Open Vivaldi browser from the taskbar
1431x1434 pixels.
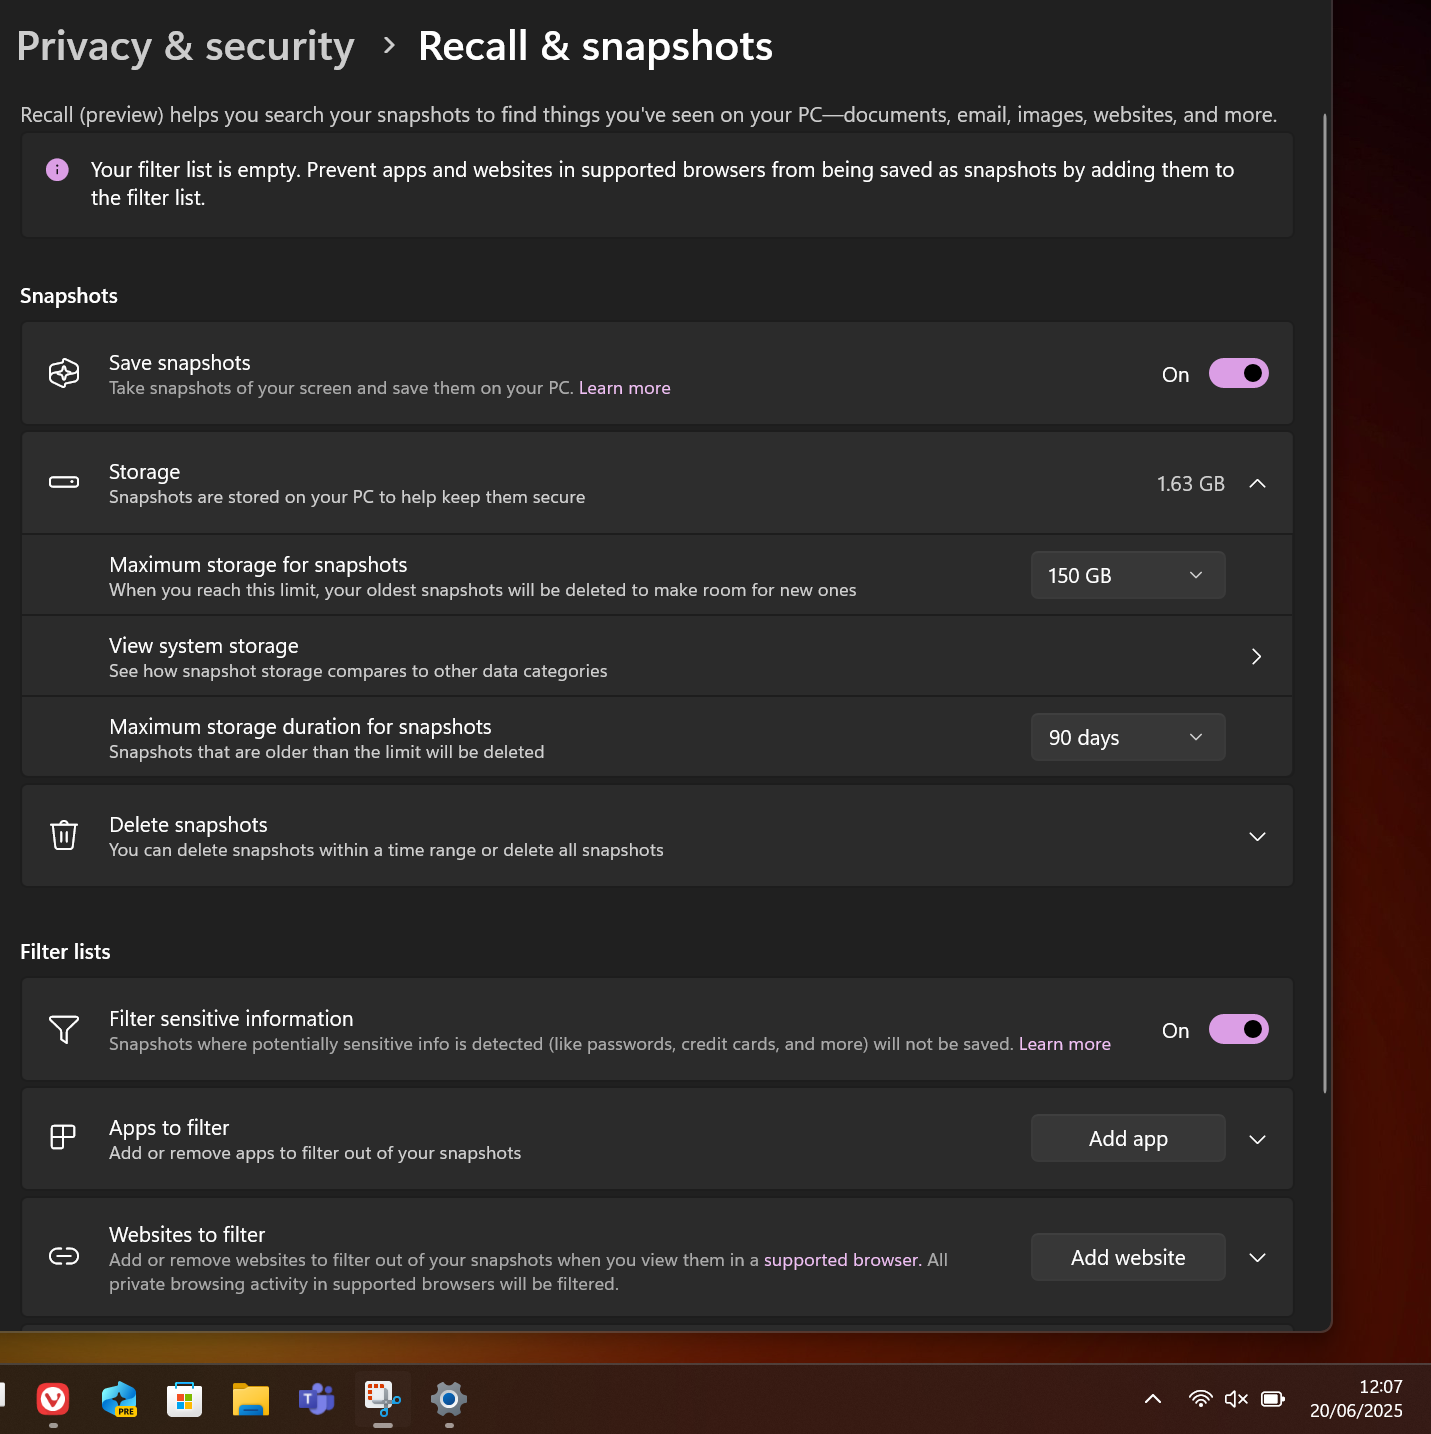[53, 1399]
